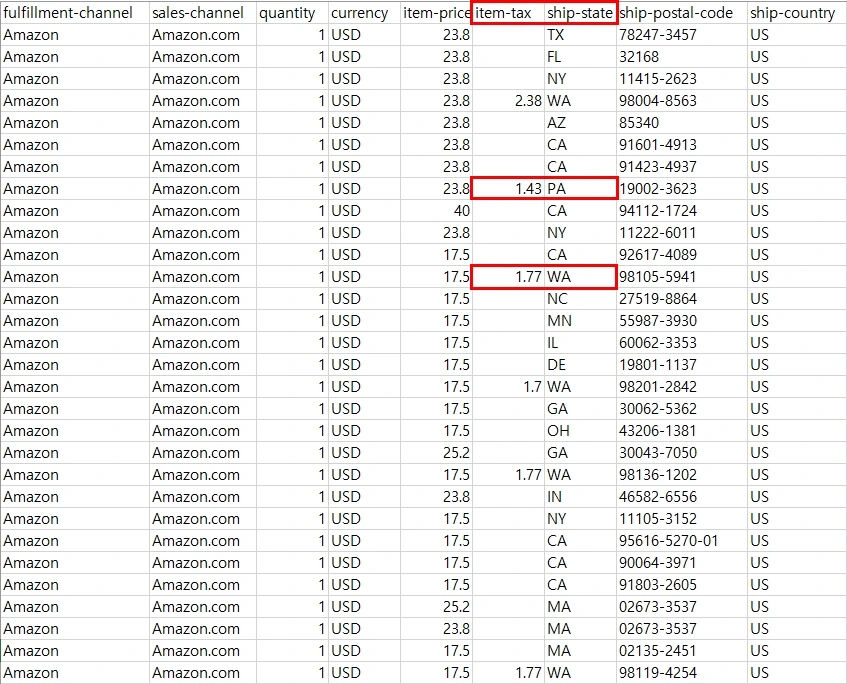
Task: Click the item-tax value 2.38 cell
Action: pos(510,101)
